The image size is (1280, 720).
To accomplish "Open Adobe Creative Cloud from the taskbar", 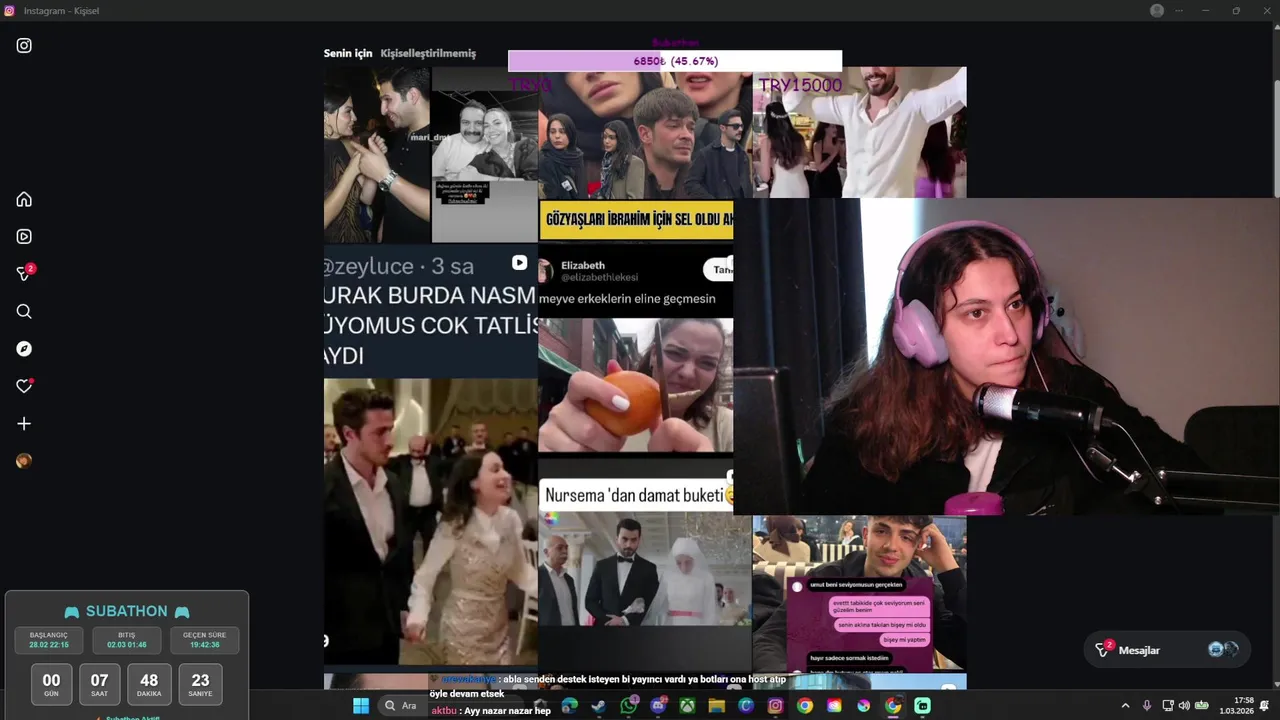I will [834, 706].
